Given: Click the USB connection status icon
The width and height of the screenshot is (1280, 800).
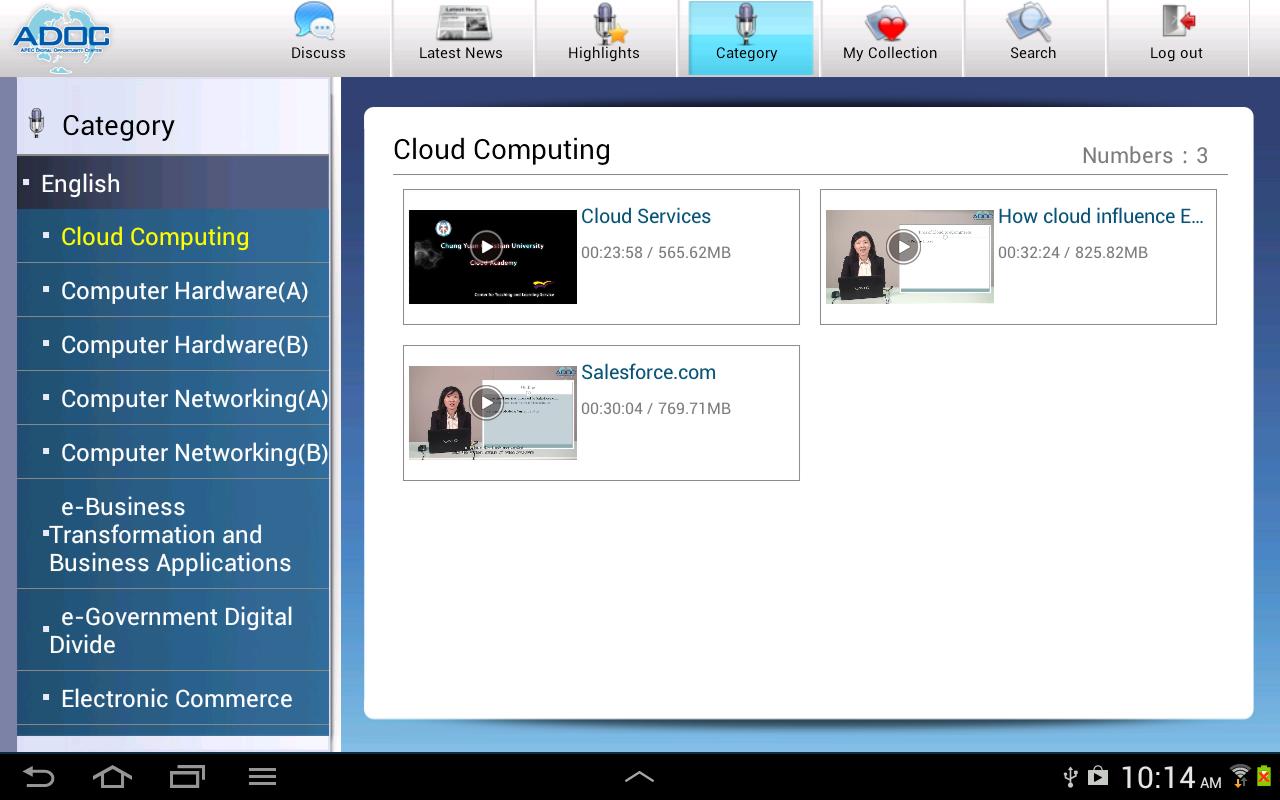Looking at the screenshot, I should tap(1070, 777).
